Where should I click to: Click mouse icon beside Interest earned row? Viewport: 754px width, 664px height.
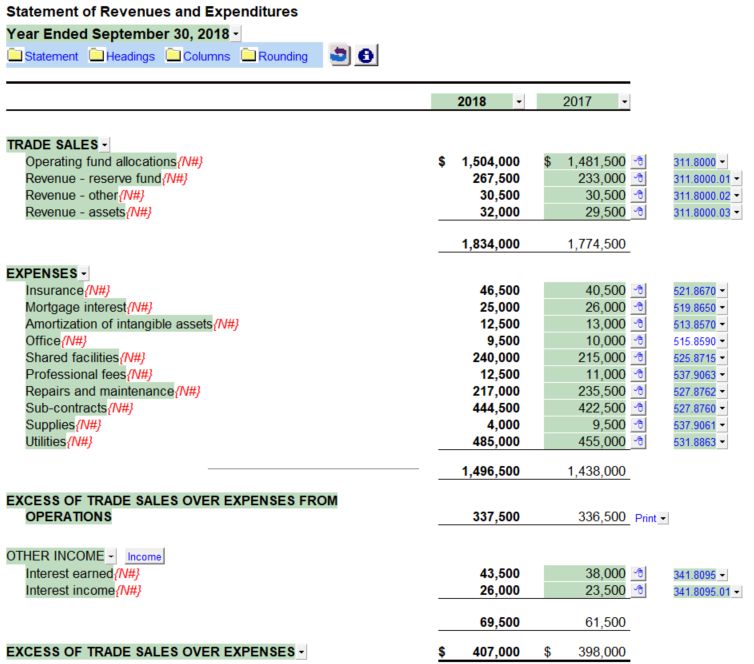tap(638, 574)
